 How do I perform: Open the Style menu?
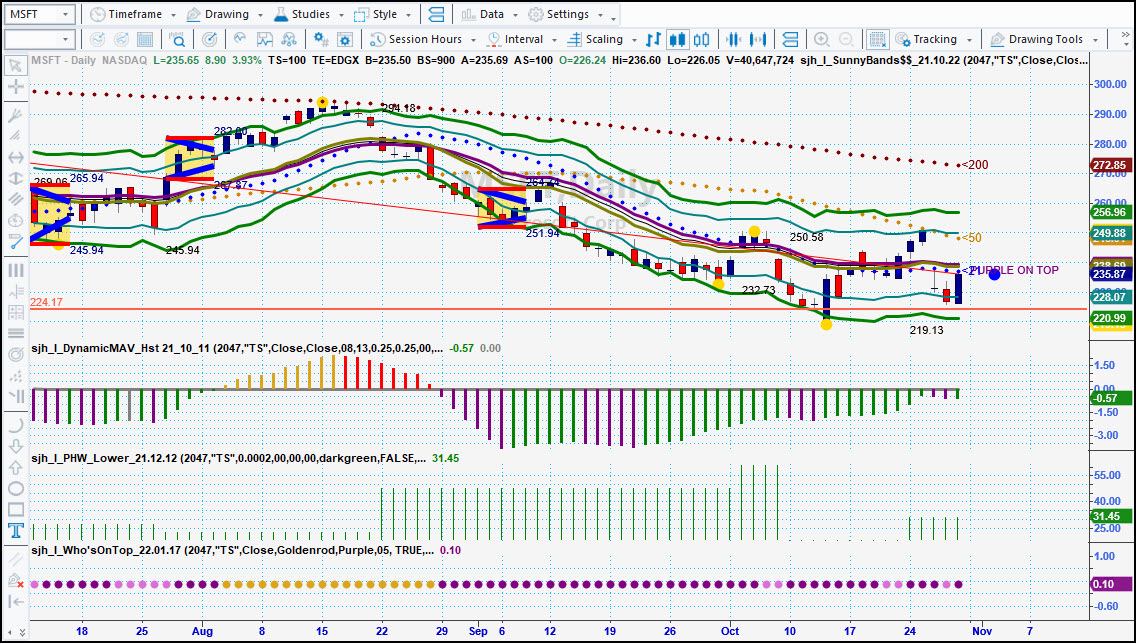click(376, 14)
